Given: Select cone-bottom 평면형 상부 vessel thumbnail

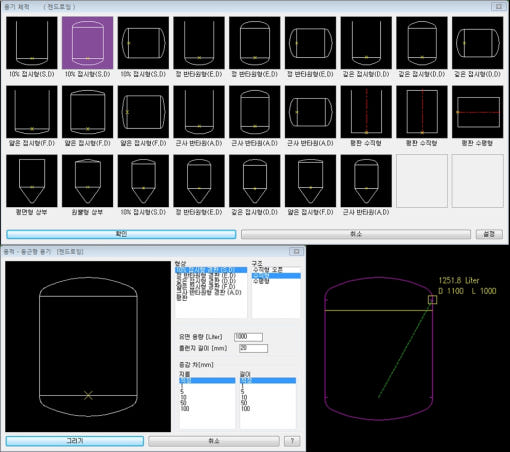Looking at the screenshot, I should [32, 181].
